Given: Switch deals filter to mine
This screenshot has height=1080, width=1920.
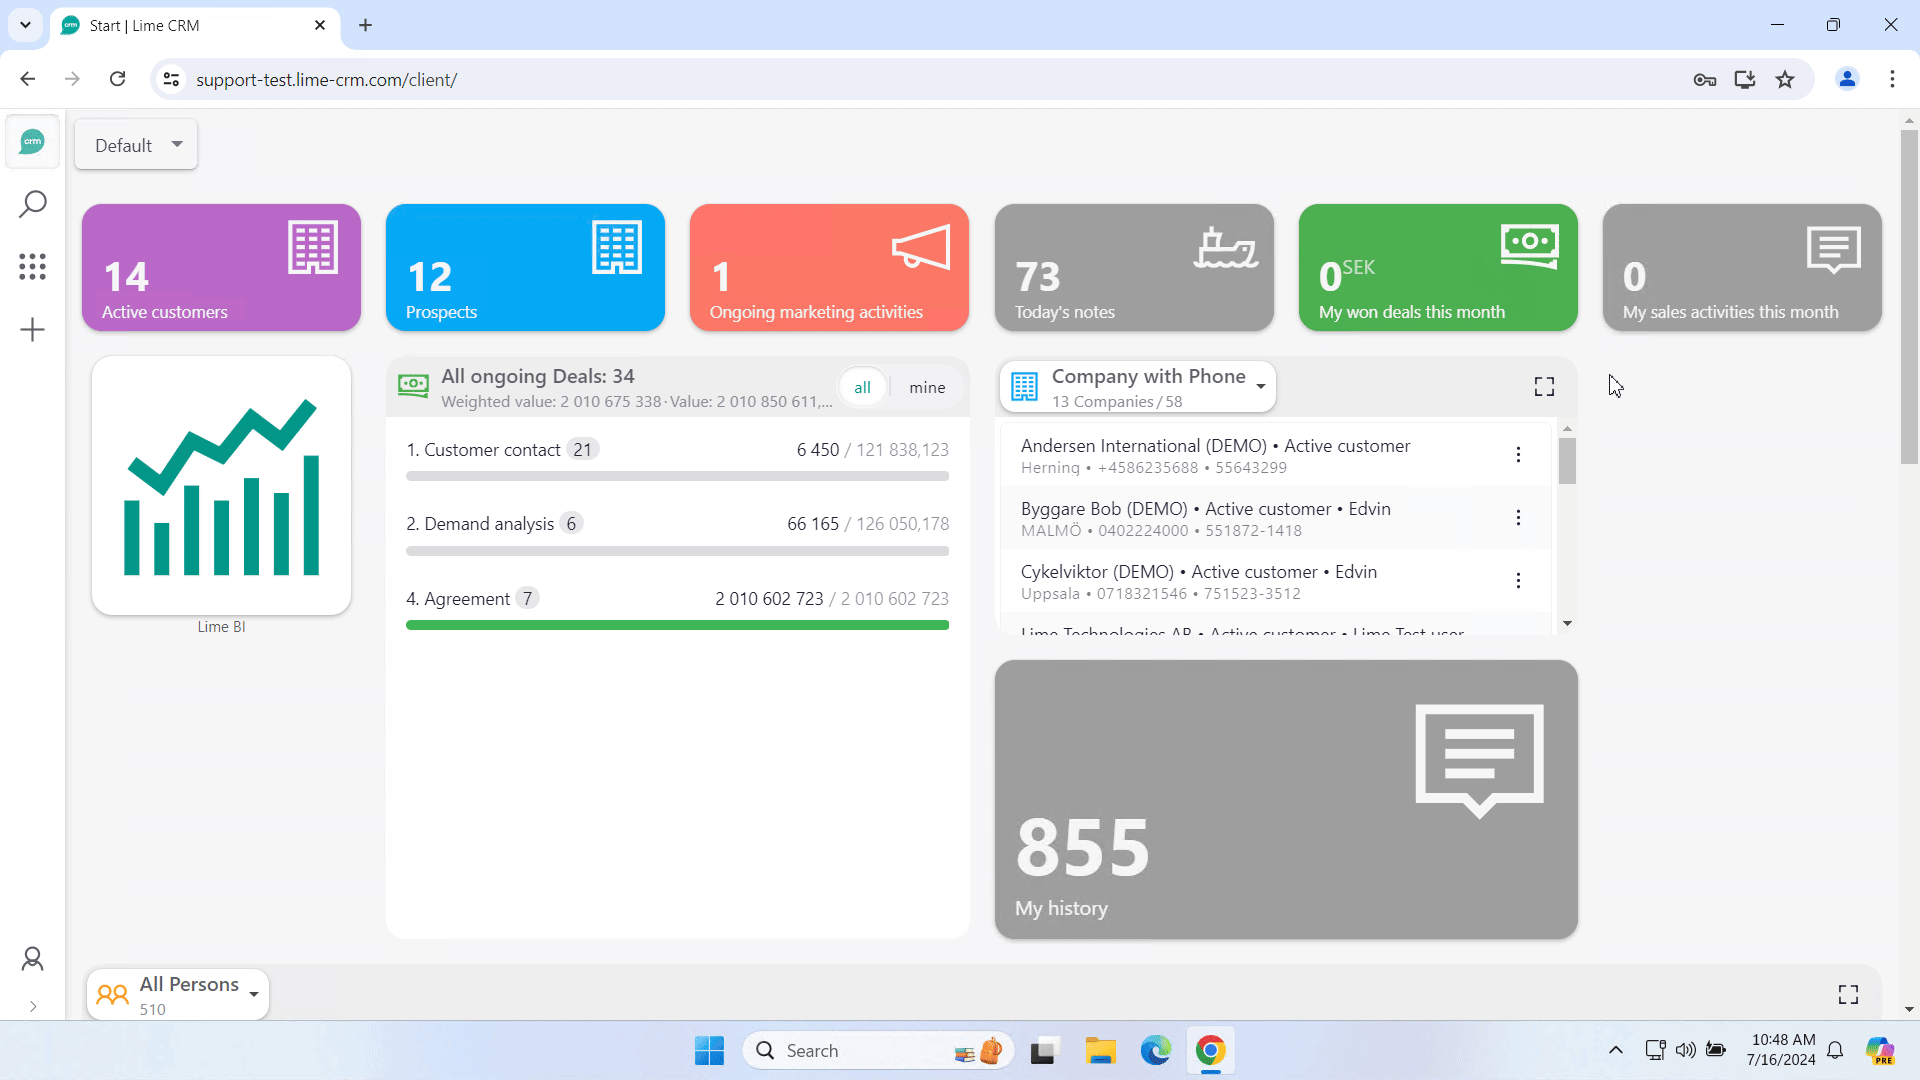Looking at the screenshot, I should (x=927, y=388).
